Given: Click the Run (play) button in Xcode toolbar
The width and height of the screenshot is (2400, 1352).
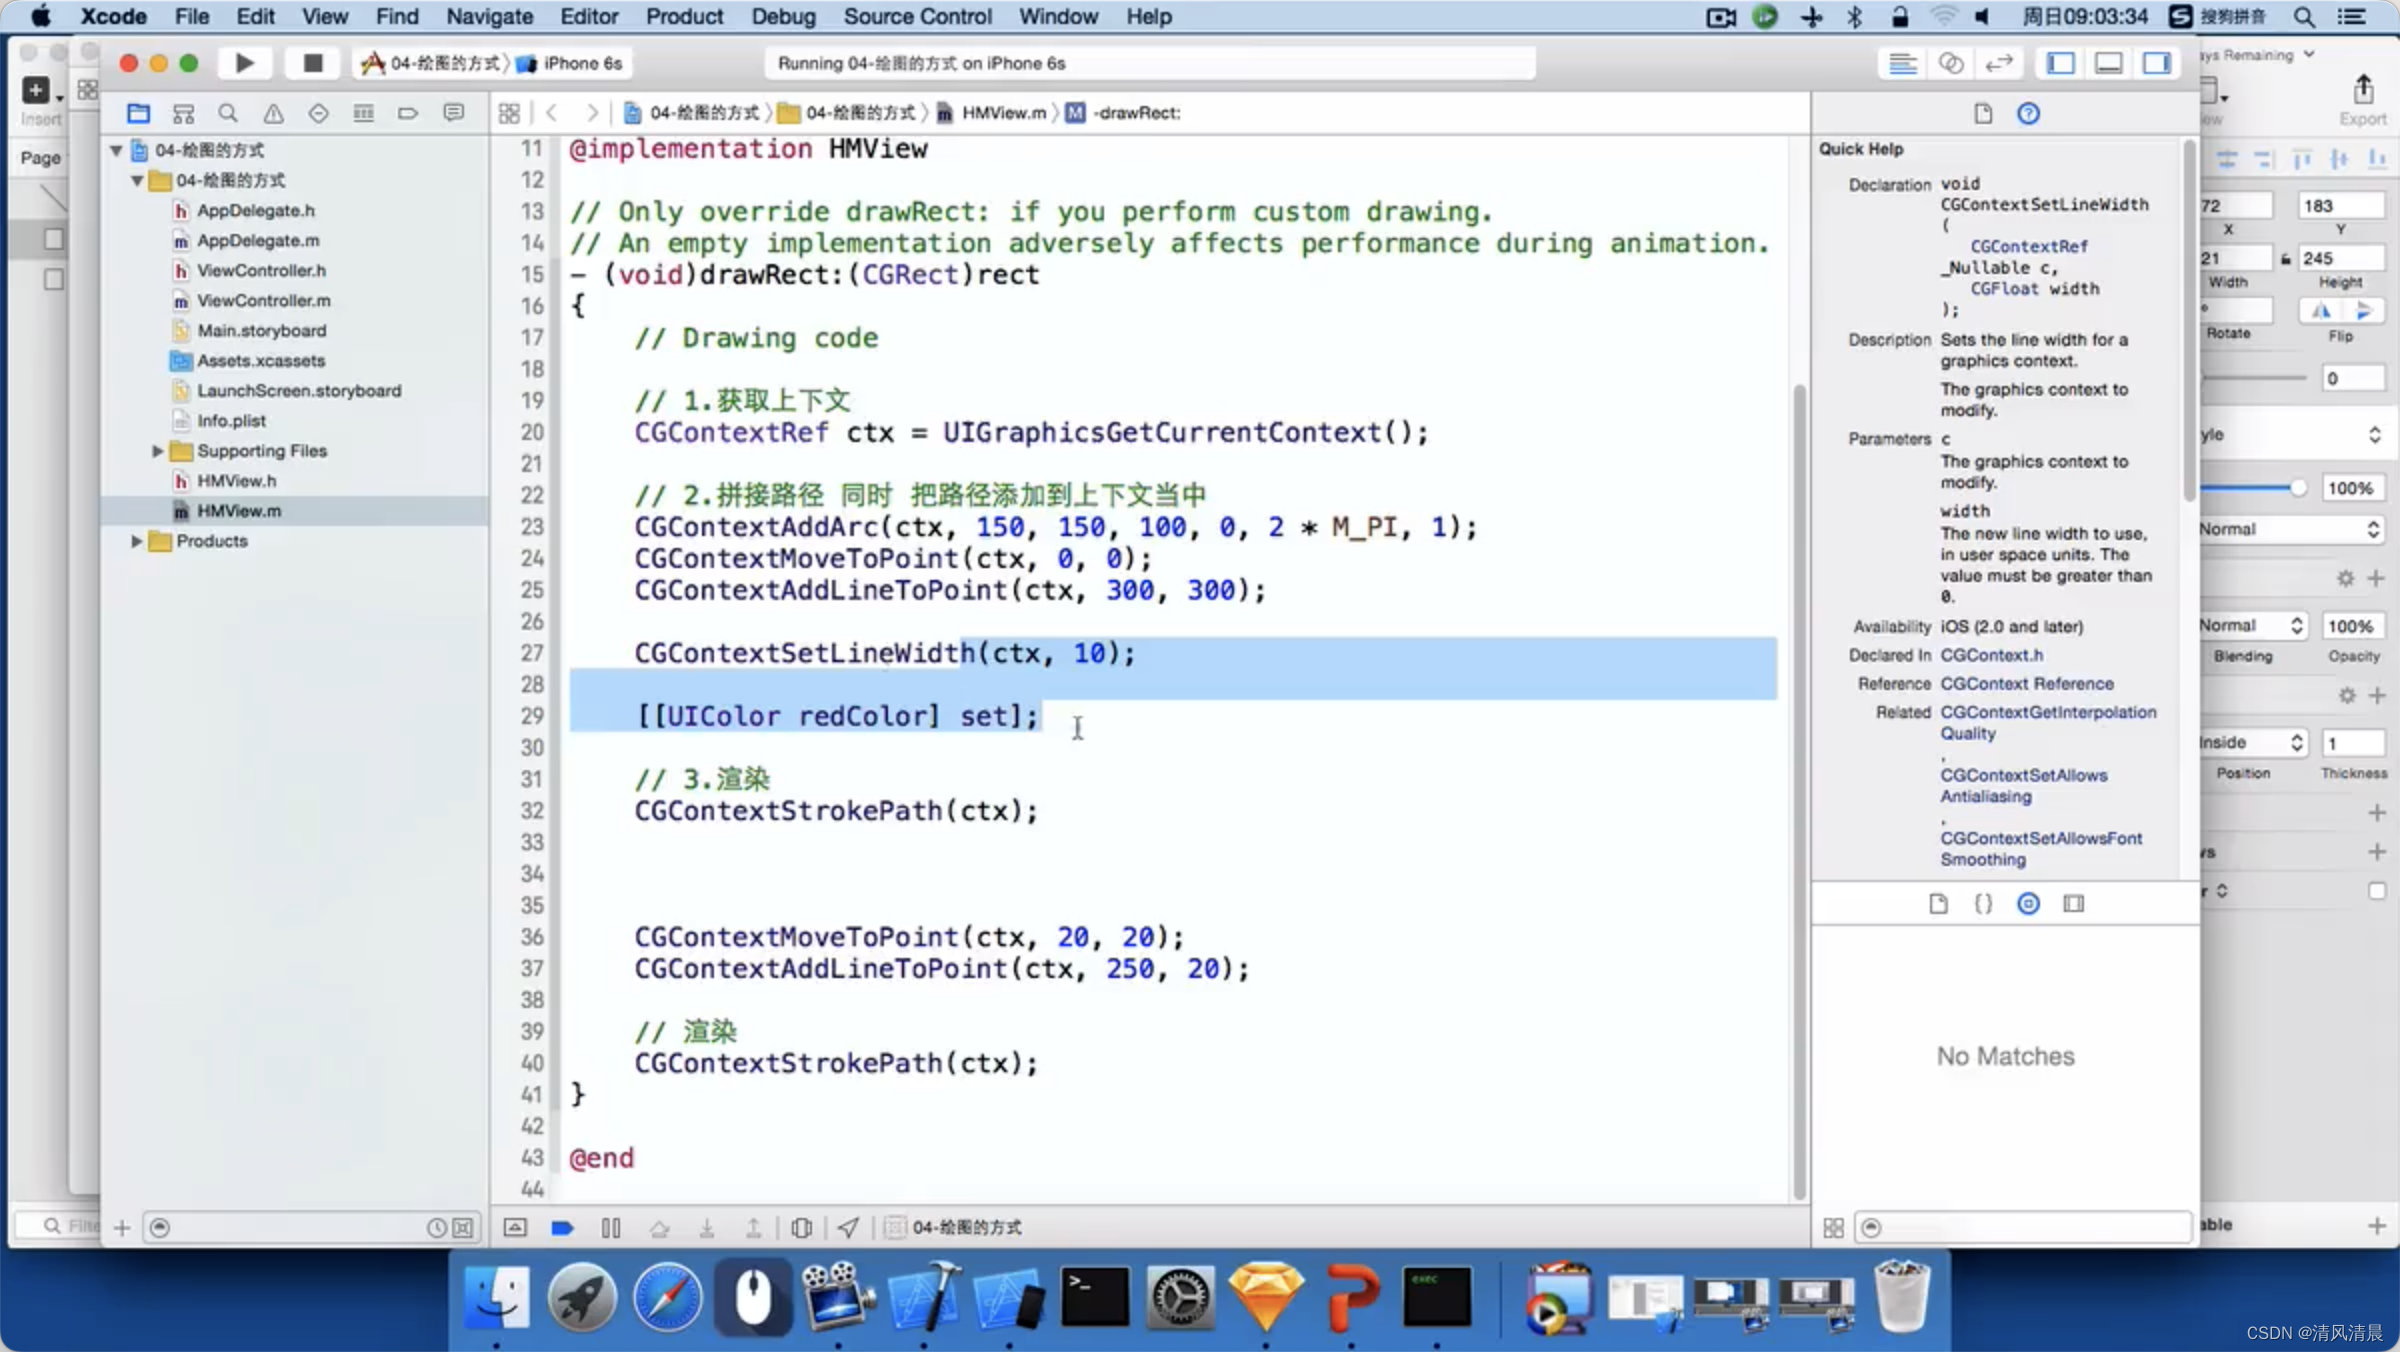Looking at the screenshot, I should pos(244,63).
